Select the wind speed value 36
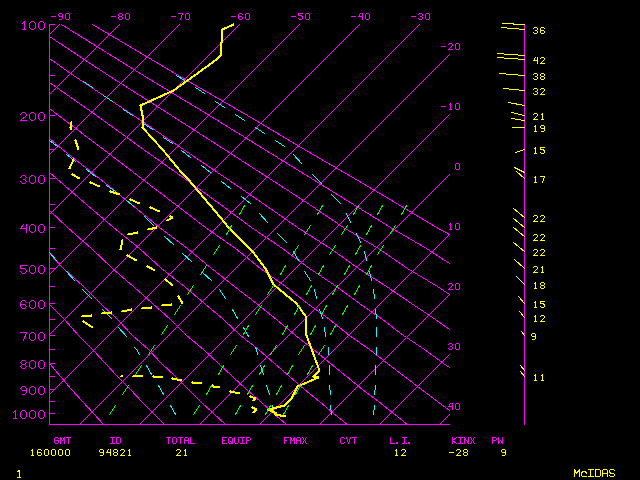 pyautogui.click(x=538, y=31)
